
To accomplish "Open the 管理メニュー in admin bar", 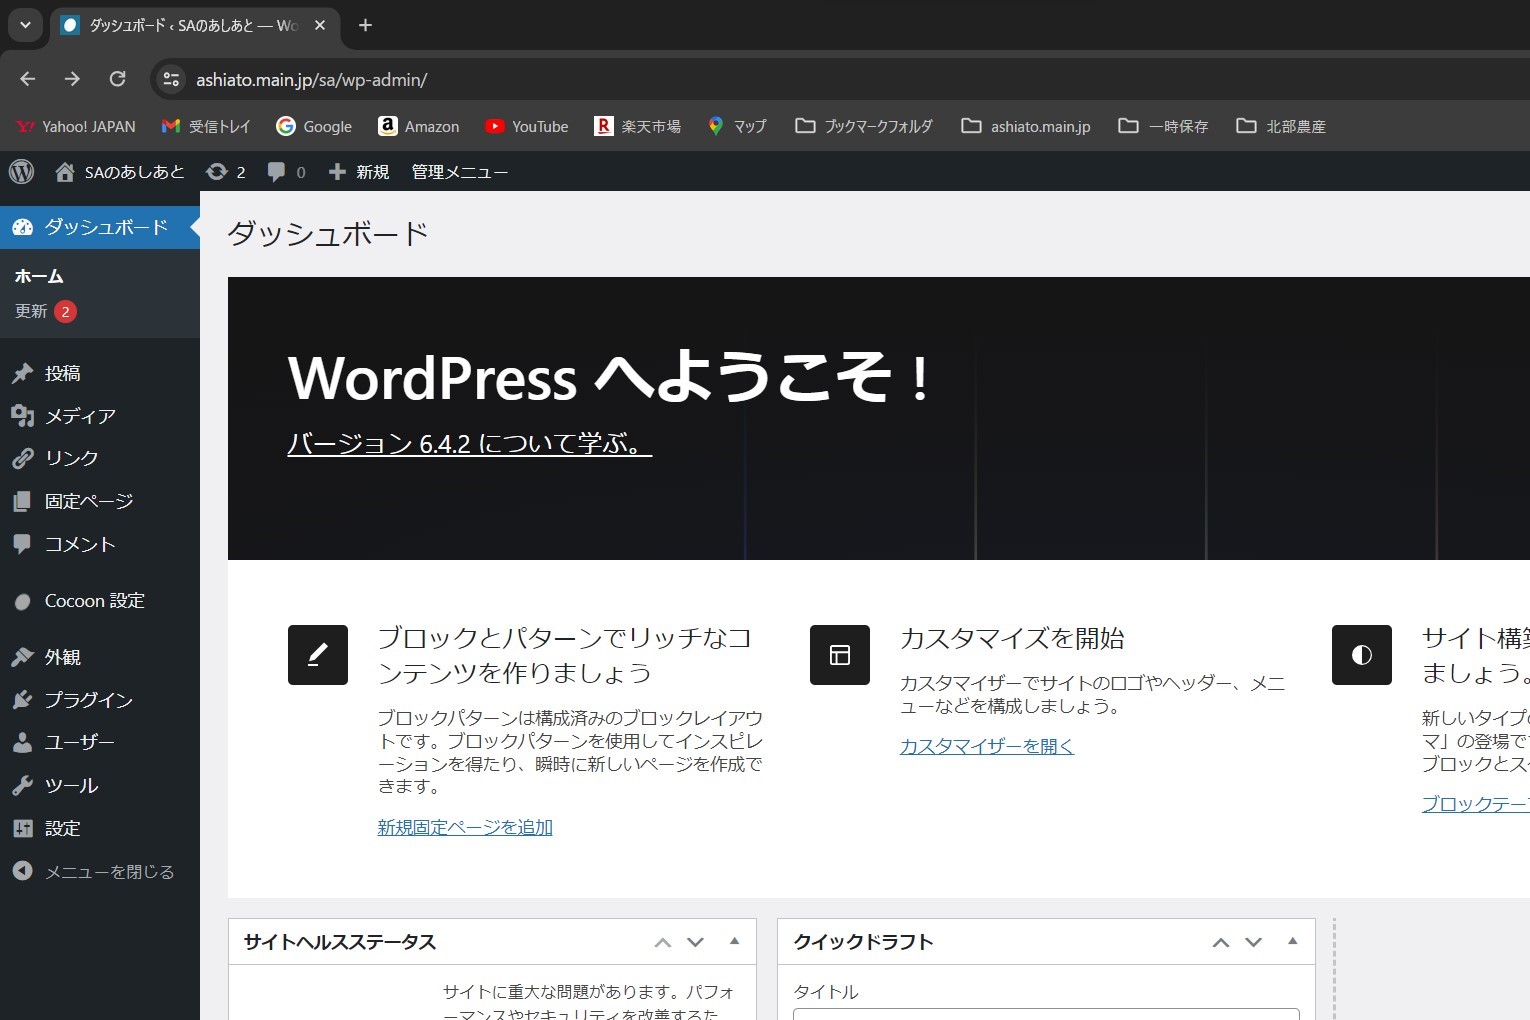I will coord(456,171).
